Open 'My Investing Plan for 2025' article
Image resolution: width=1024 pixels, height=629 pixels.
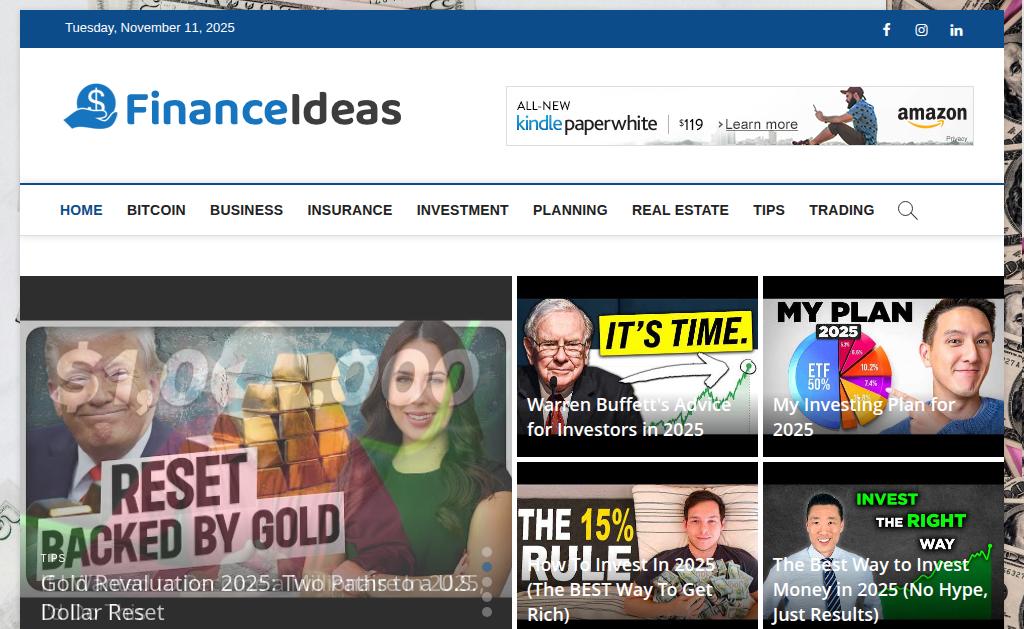click(863, 417)
